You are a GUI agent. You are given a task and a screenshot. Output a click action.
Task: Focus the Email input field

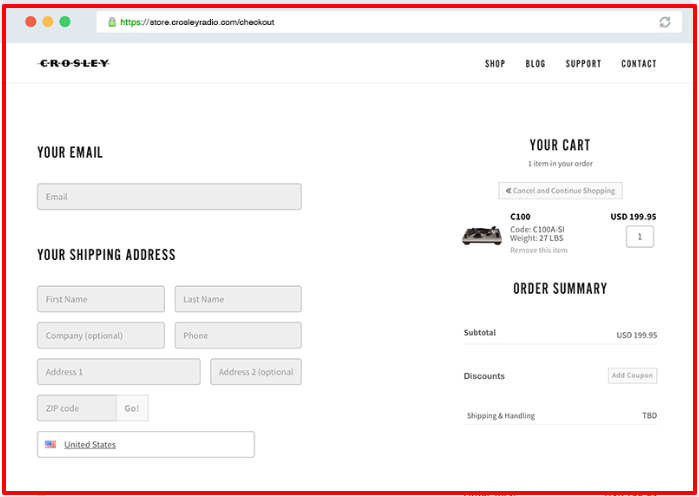(169, 197)
